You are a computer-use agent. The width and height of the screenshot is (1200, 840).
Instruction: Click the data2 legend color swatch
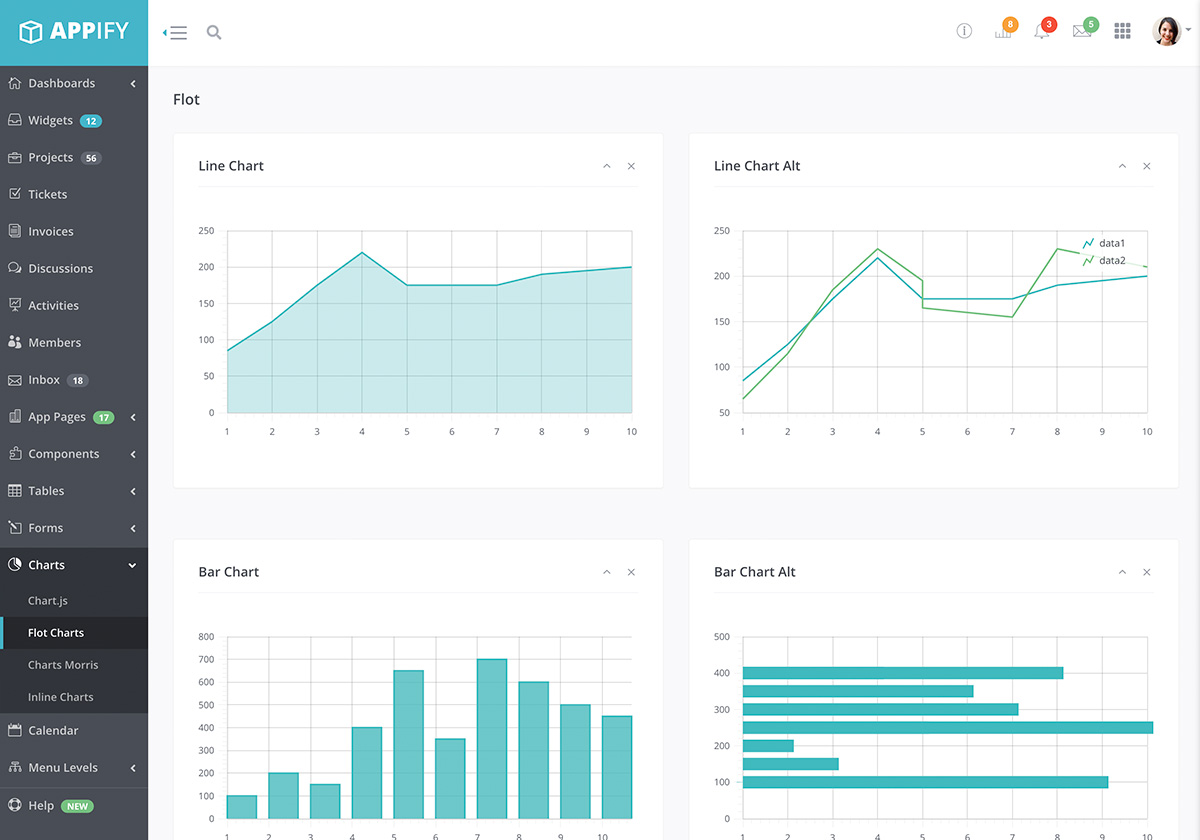(1088, 261)
